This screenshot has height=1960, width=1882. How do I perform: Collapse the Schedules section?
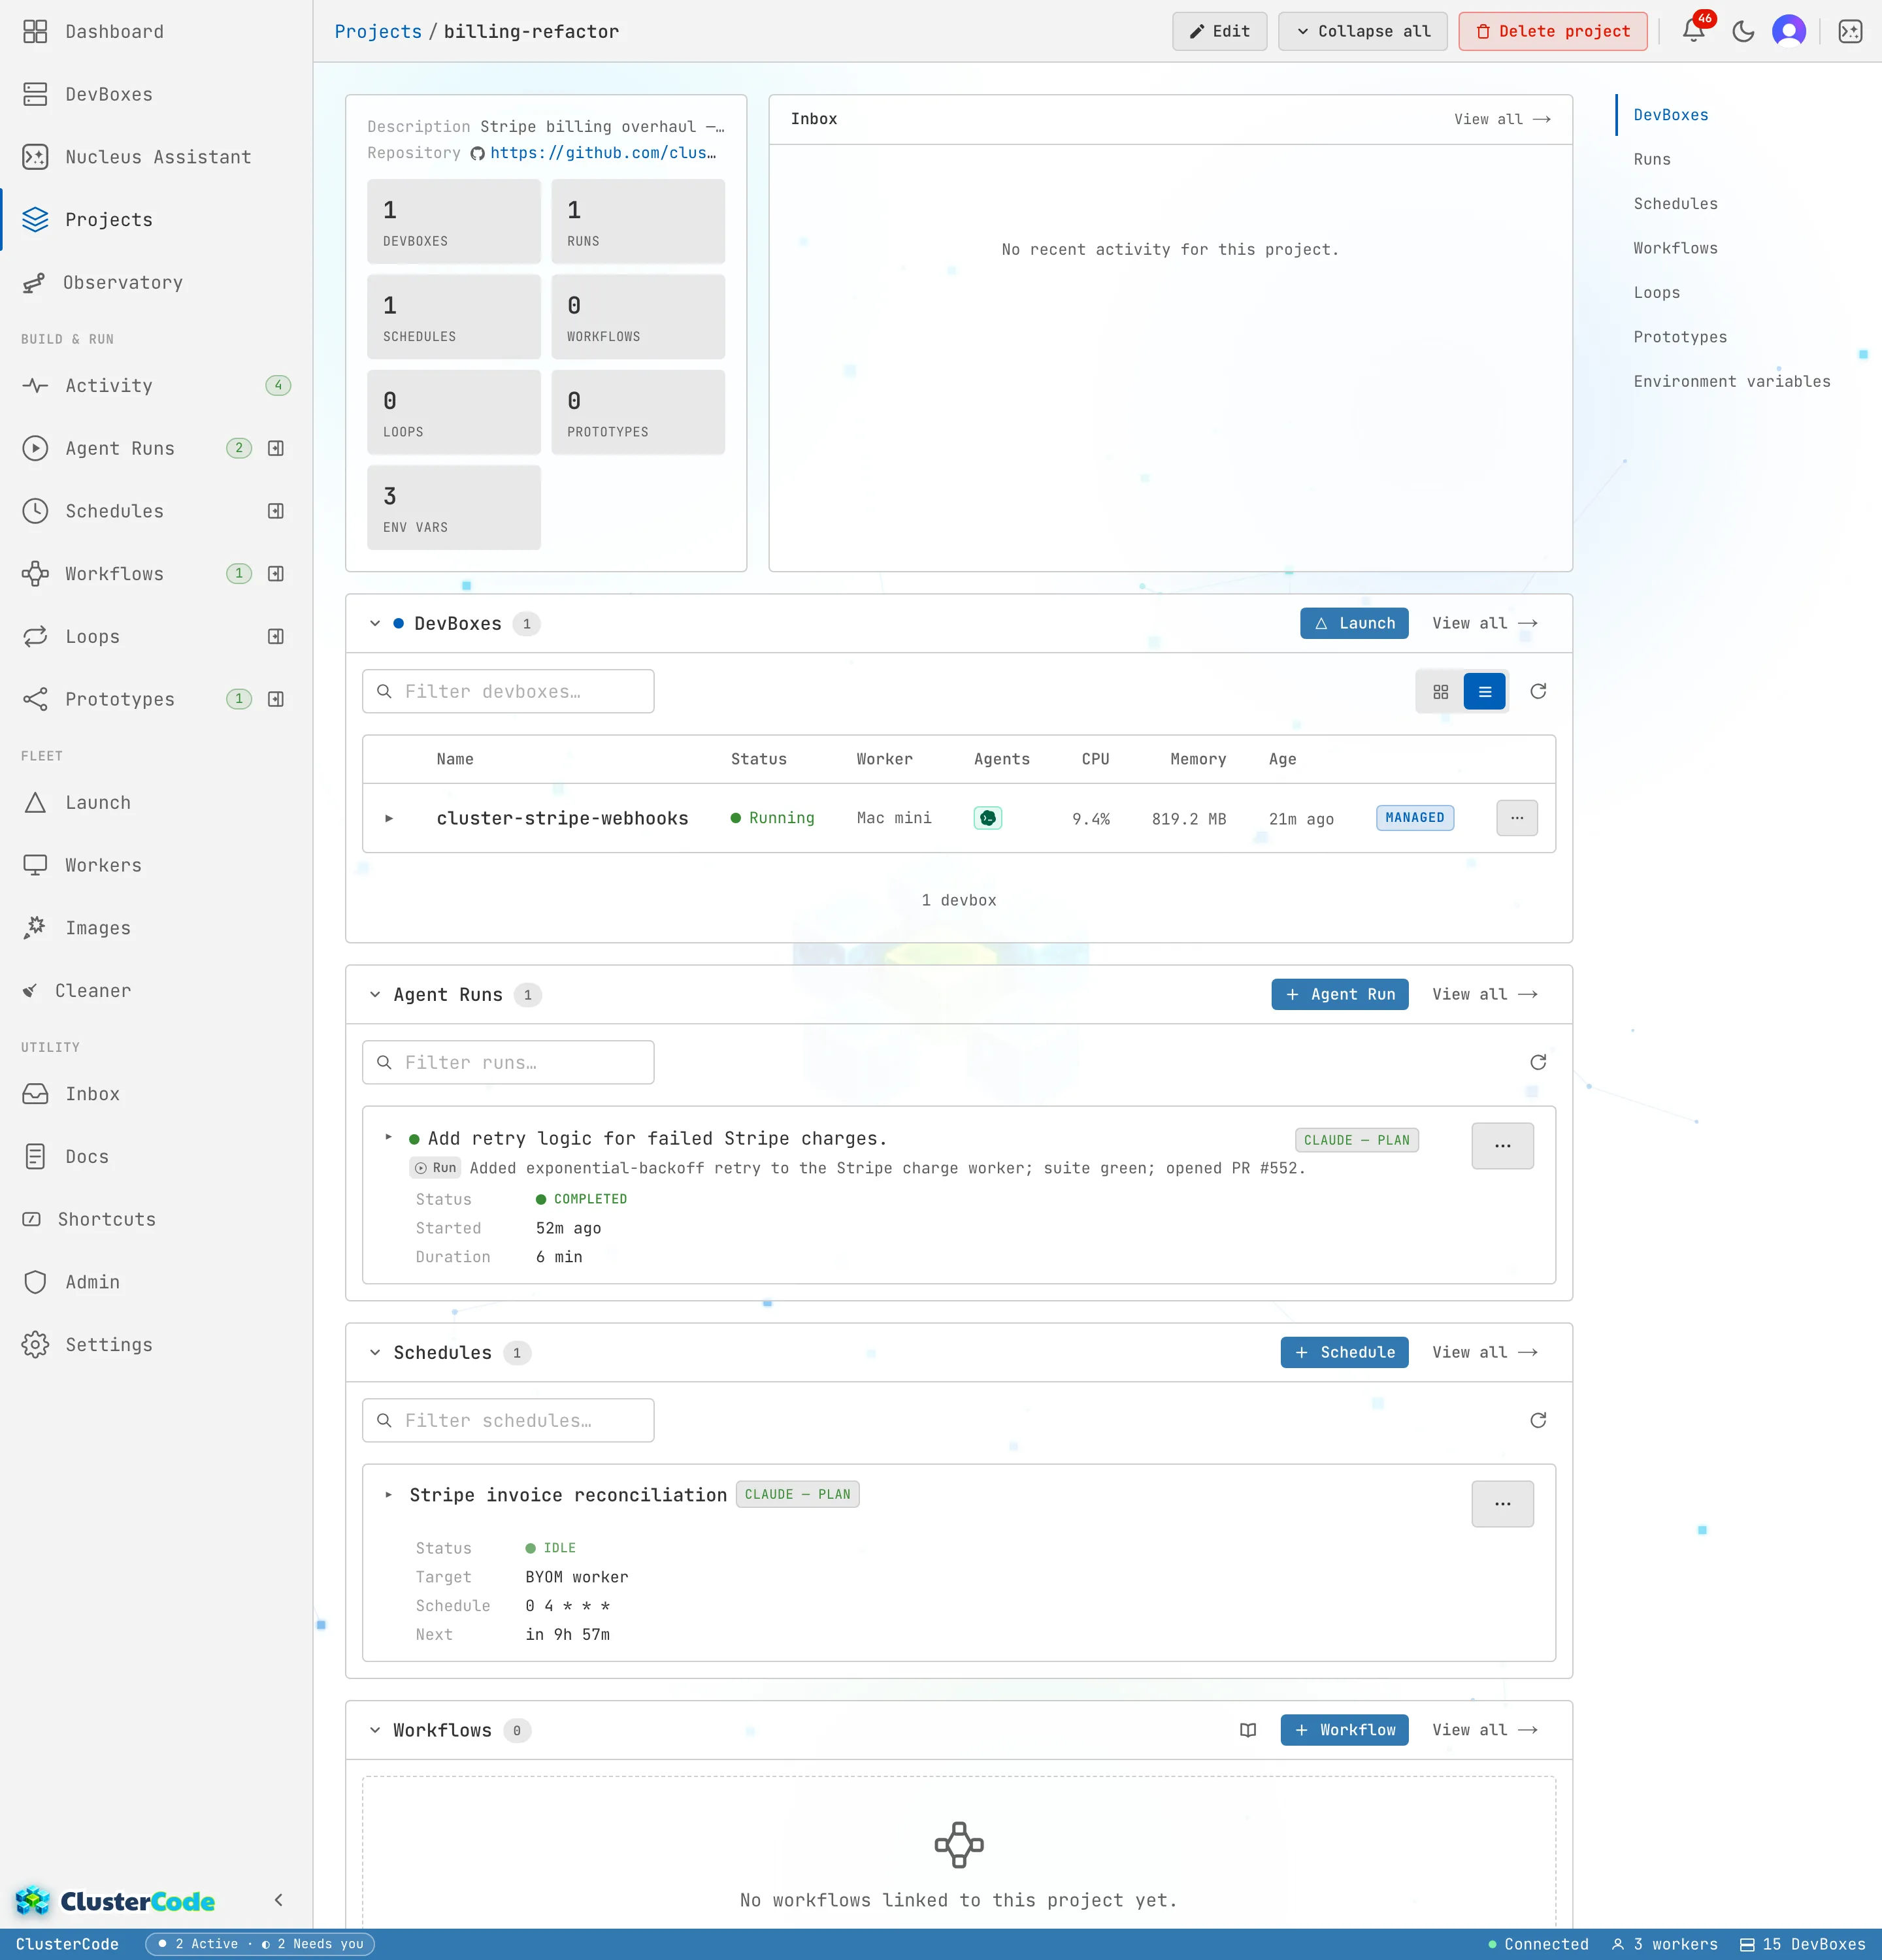[375, 1352]
